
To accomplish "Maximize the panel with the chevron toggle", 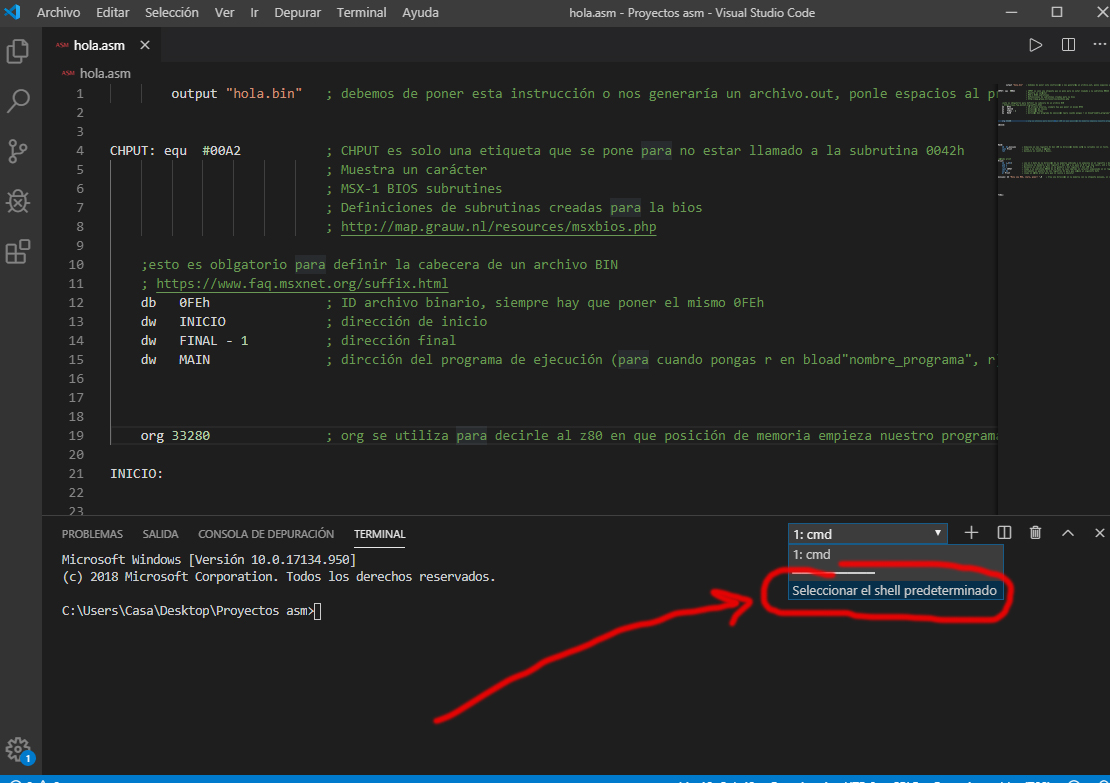I will tap(1068, 532).
